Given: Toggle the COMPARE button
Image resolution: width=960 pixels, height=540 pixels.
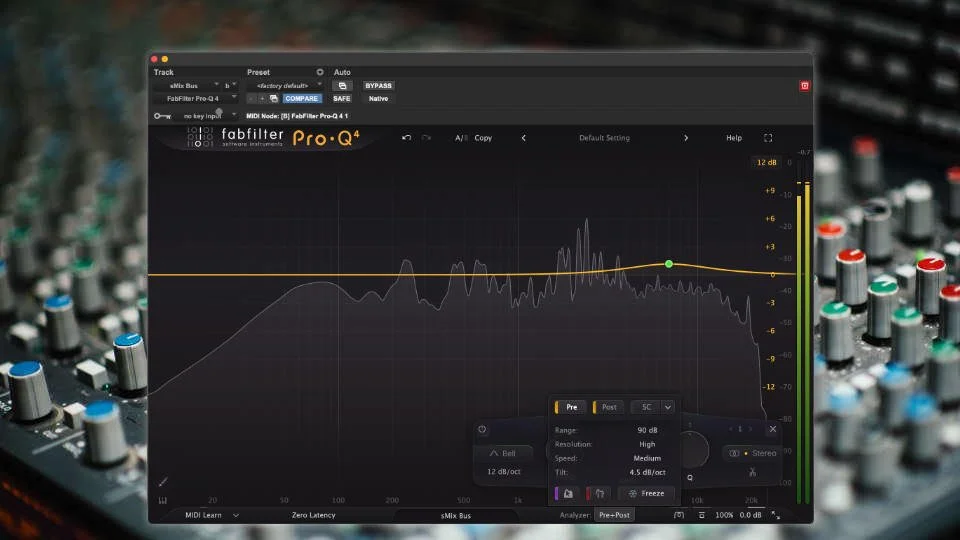Looking at the screenshot, I should (301, 99).
